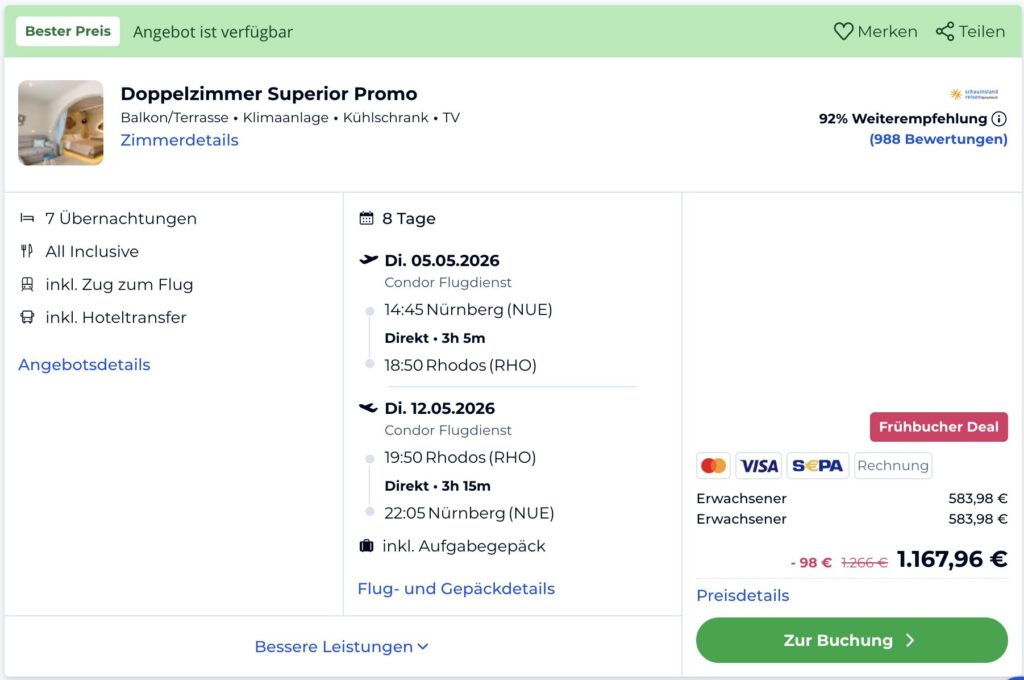Select the SEPA payment icon
Screen dimensions: 1024x680
817,465
